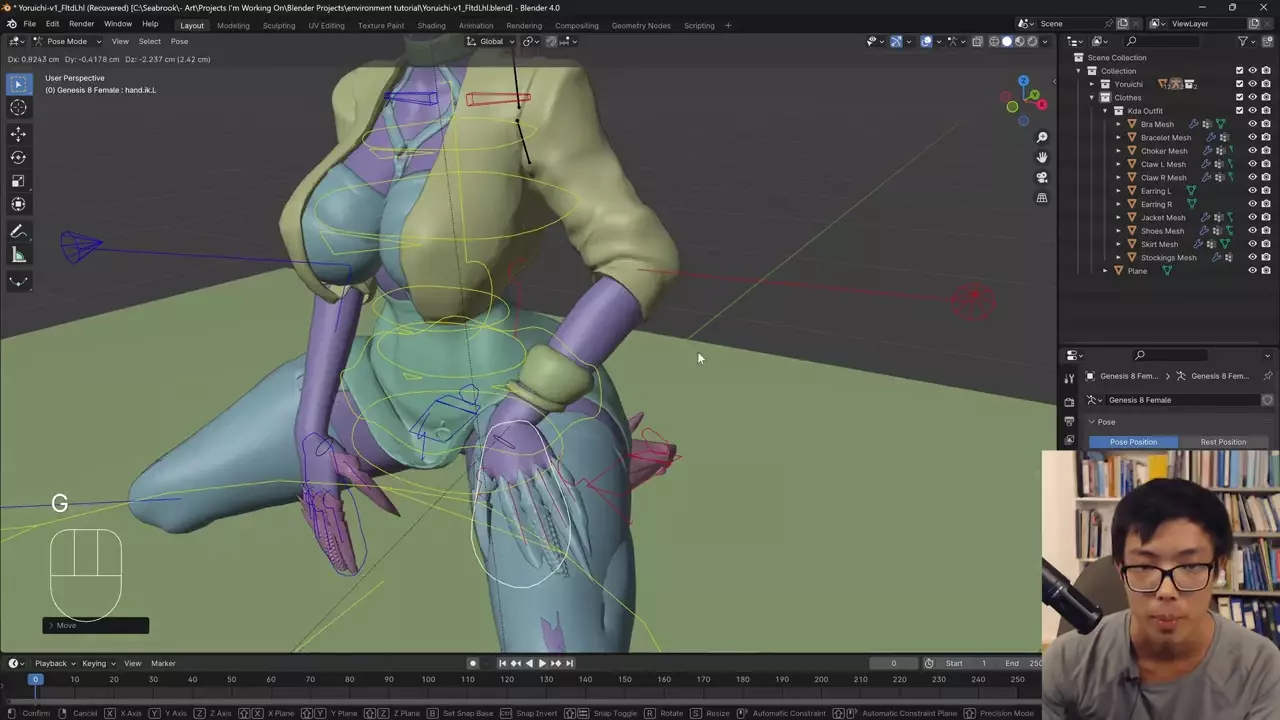Screen dimensions: 1280x720
Task: Switch to the Sculpting workspace tab
Action: click(x=278, y=25)
